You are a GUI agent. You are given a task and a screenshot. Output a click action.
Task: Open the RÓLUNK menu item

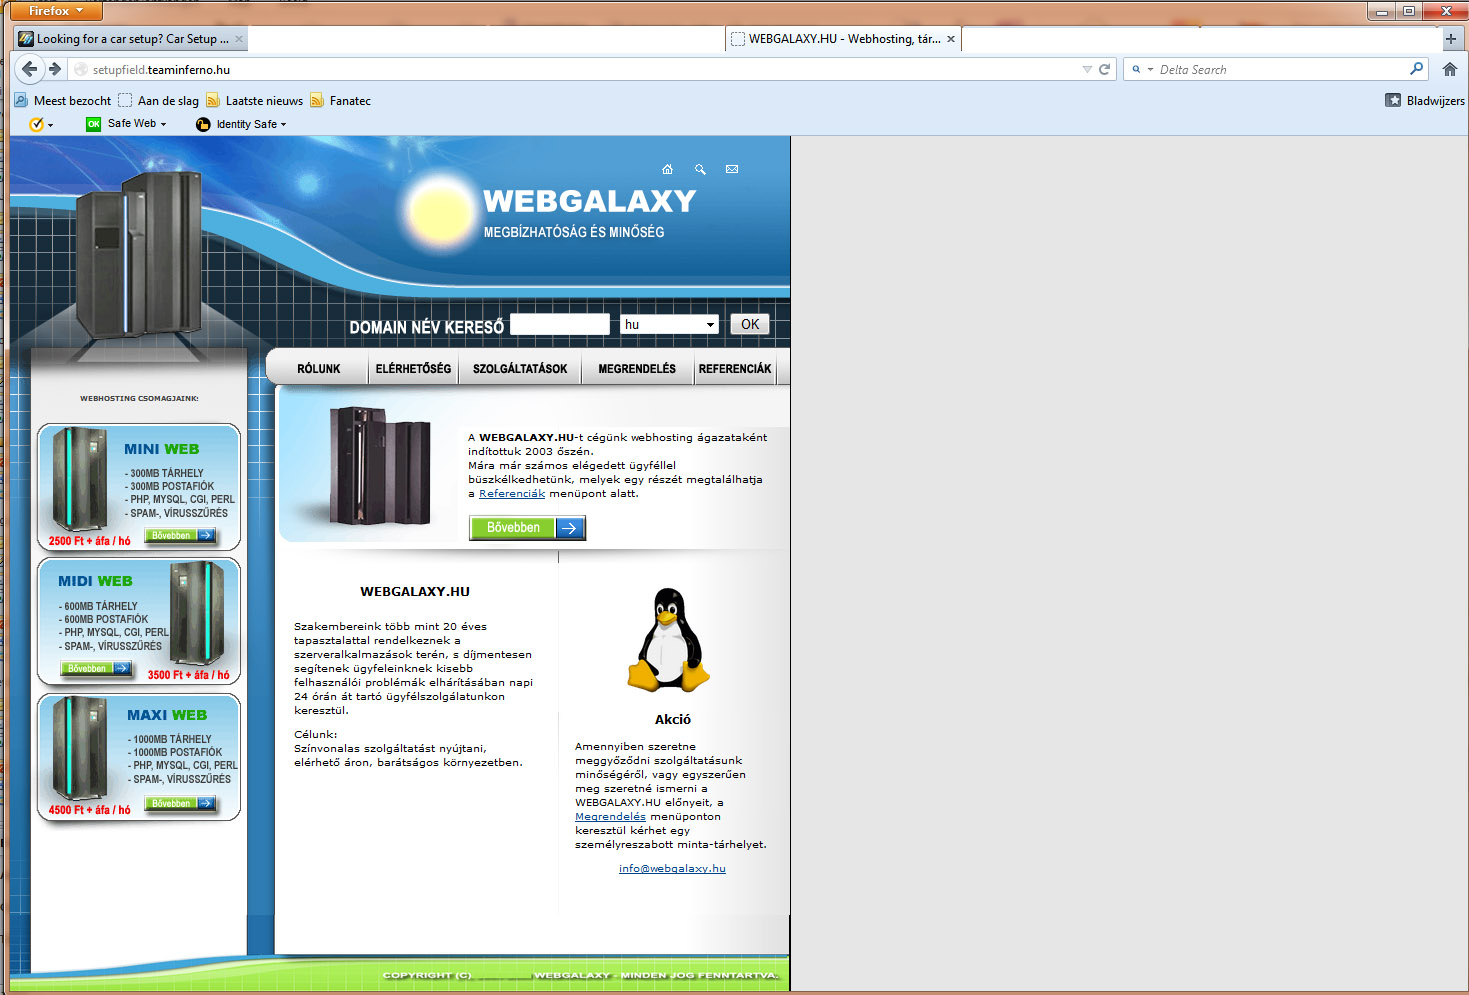(x=319, y=369)
